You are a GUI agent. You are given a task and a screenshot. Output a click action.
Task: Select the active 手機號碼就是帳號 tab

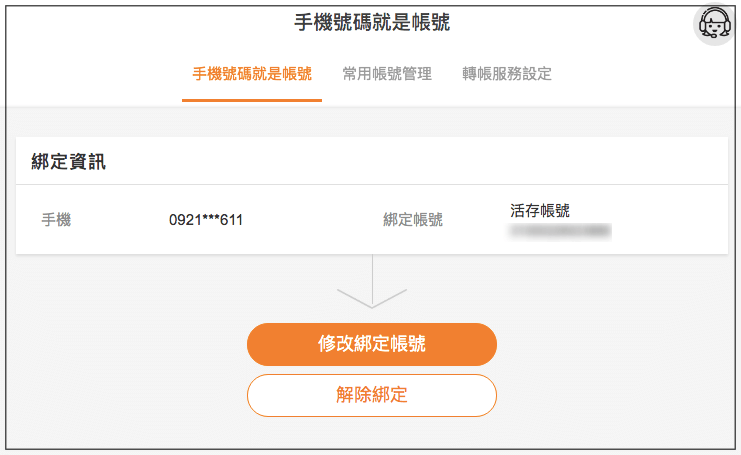coord(252,74)
